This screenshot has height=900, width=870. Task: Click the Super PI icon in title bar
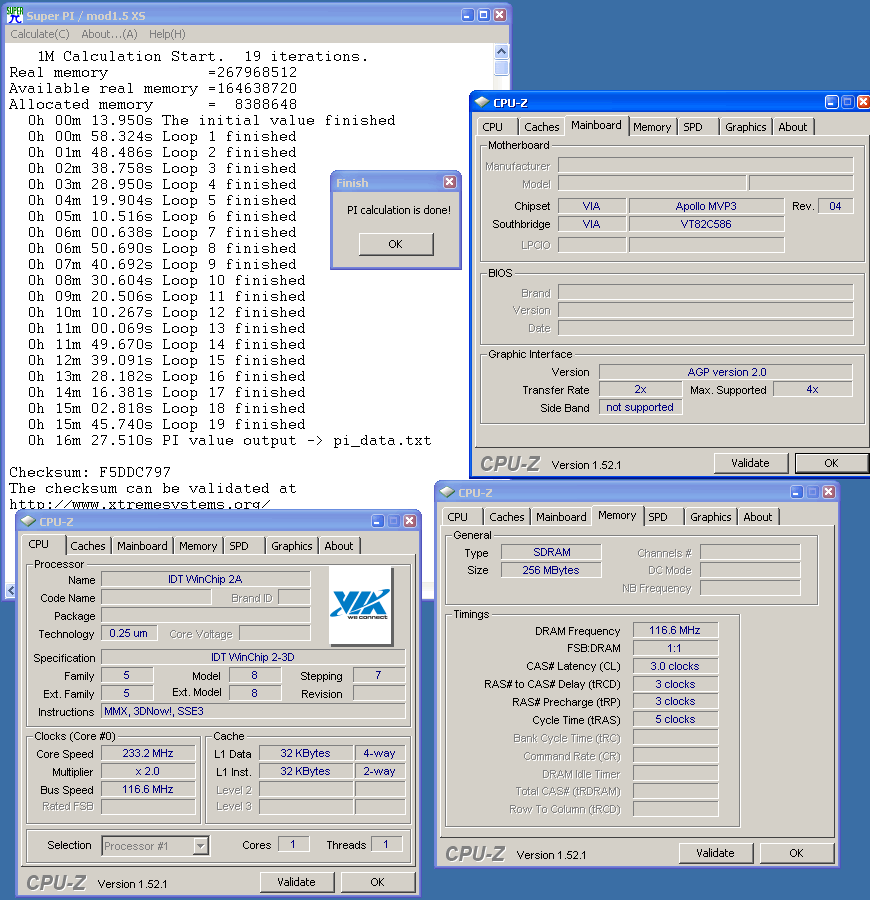[x=14, y=14]
